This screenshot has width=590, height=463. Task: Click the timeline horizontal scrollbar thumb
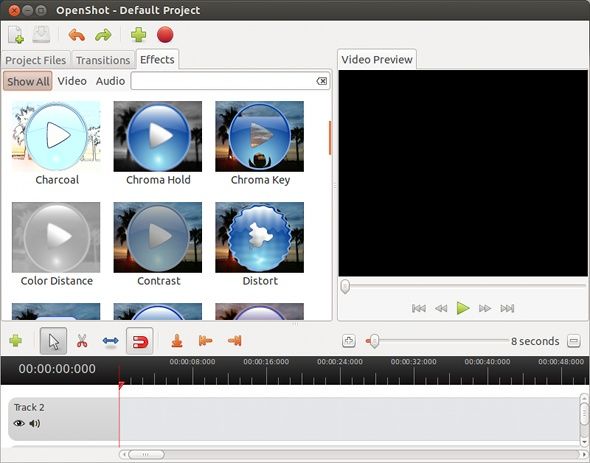coord(146,454)
